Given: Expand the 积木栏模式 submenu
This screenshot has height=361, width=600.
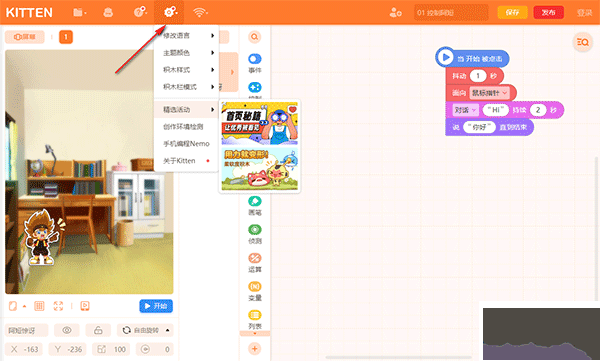Looking at the screenshot, I should pyautogui.click(x=186, y=87).
